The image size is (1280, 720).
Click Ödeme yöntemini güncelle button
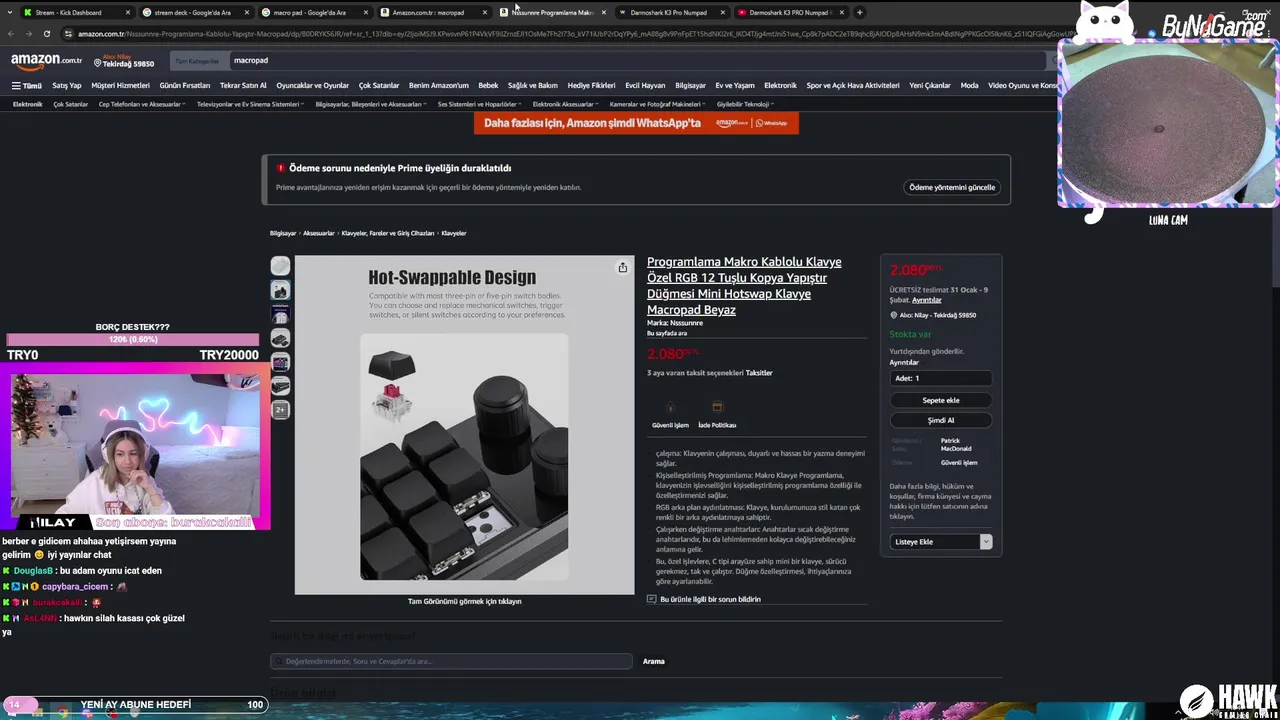(x=951, y=187)
